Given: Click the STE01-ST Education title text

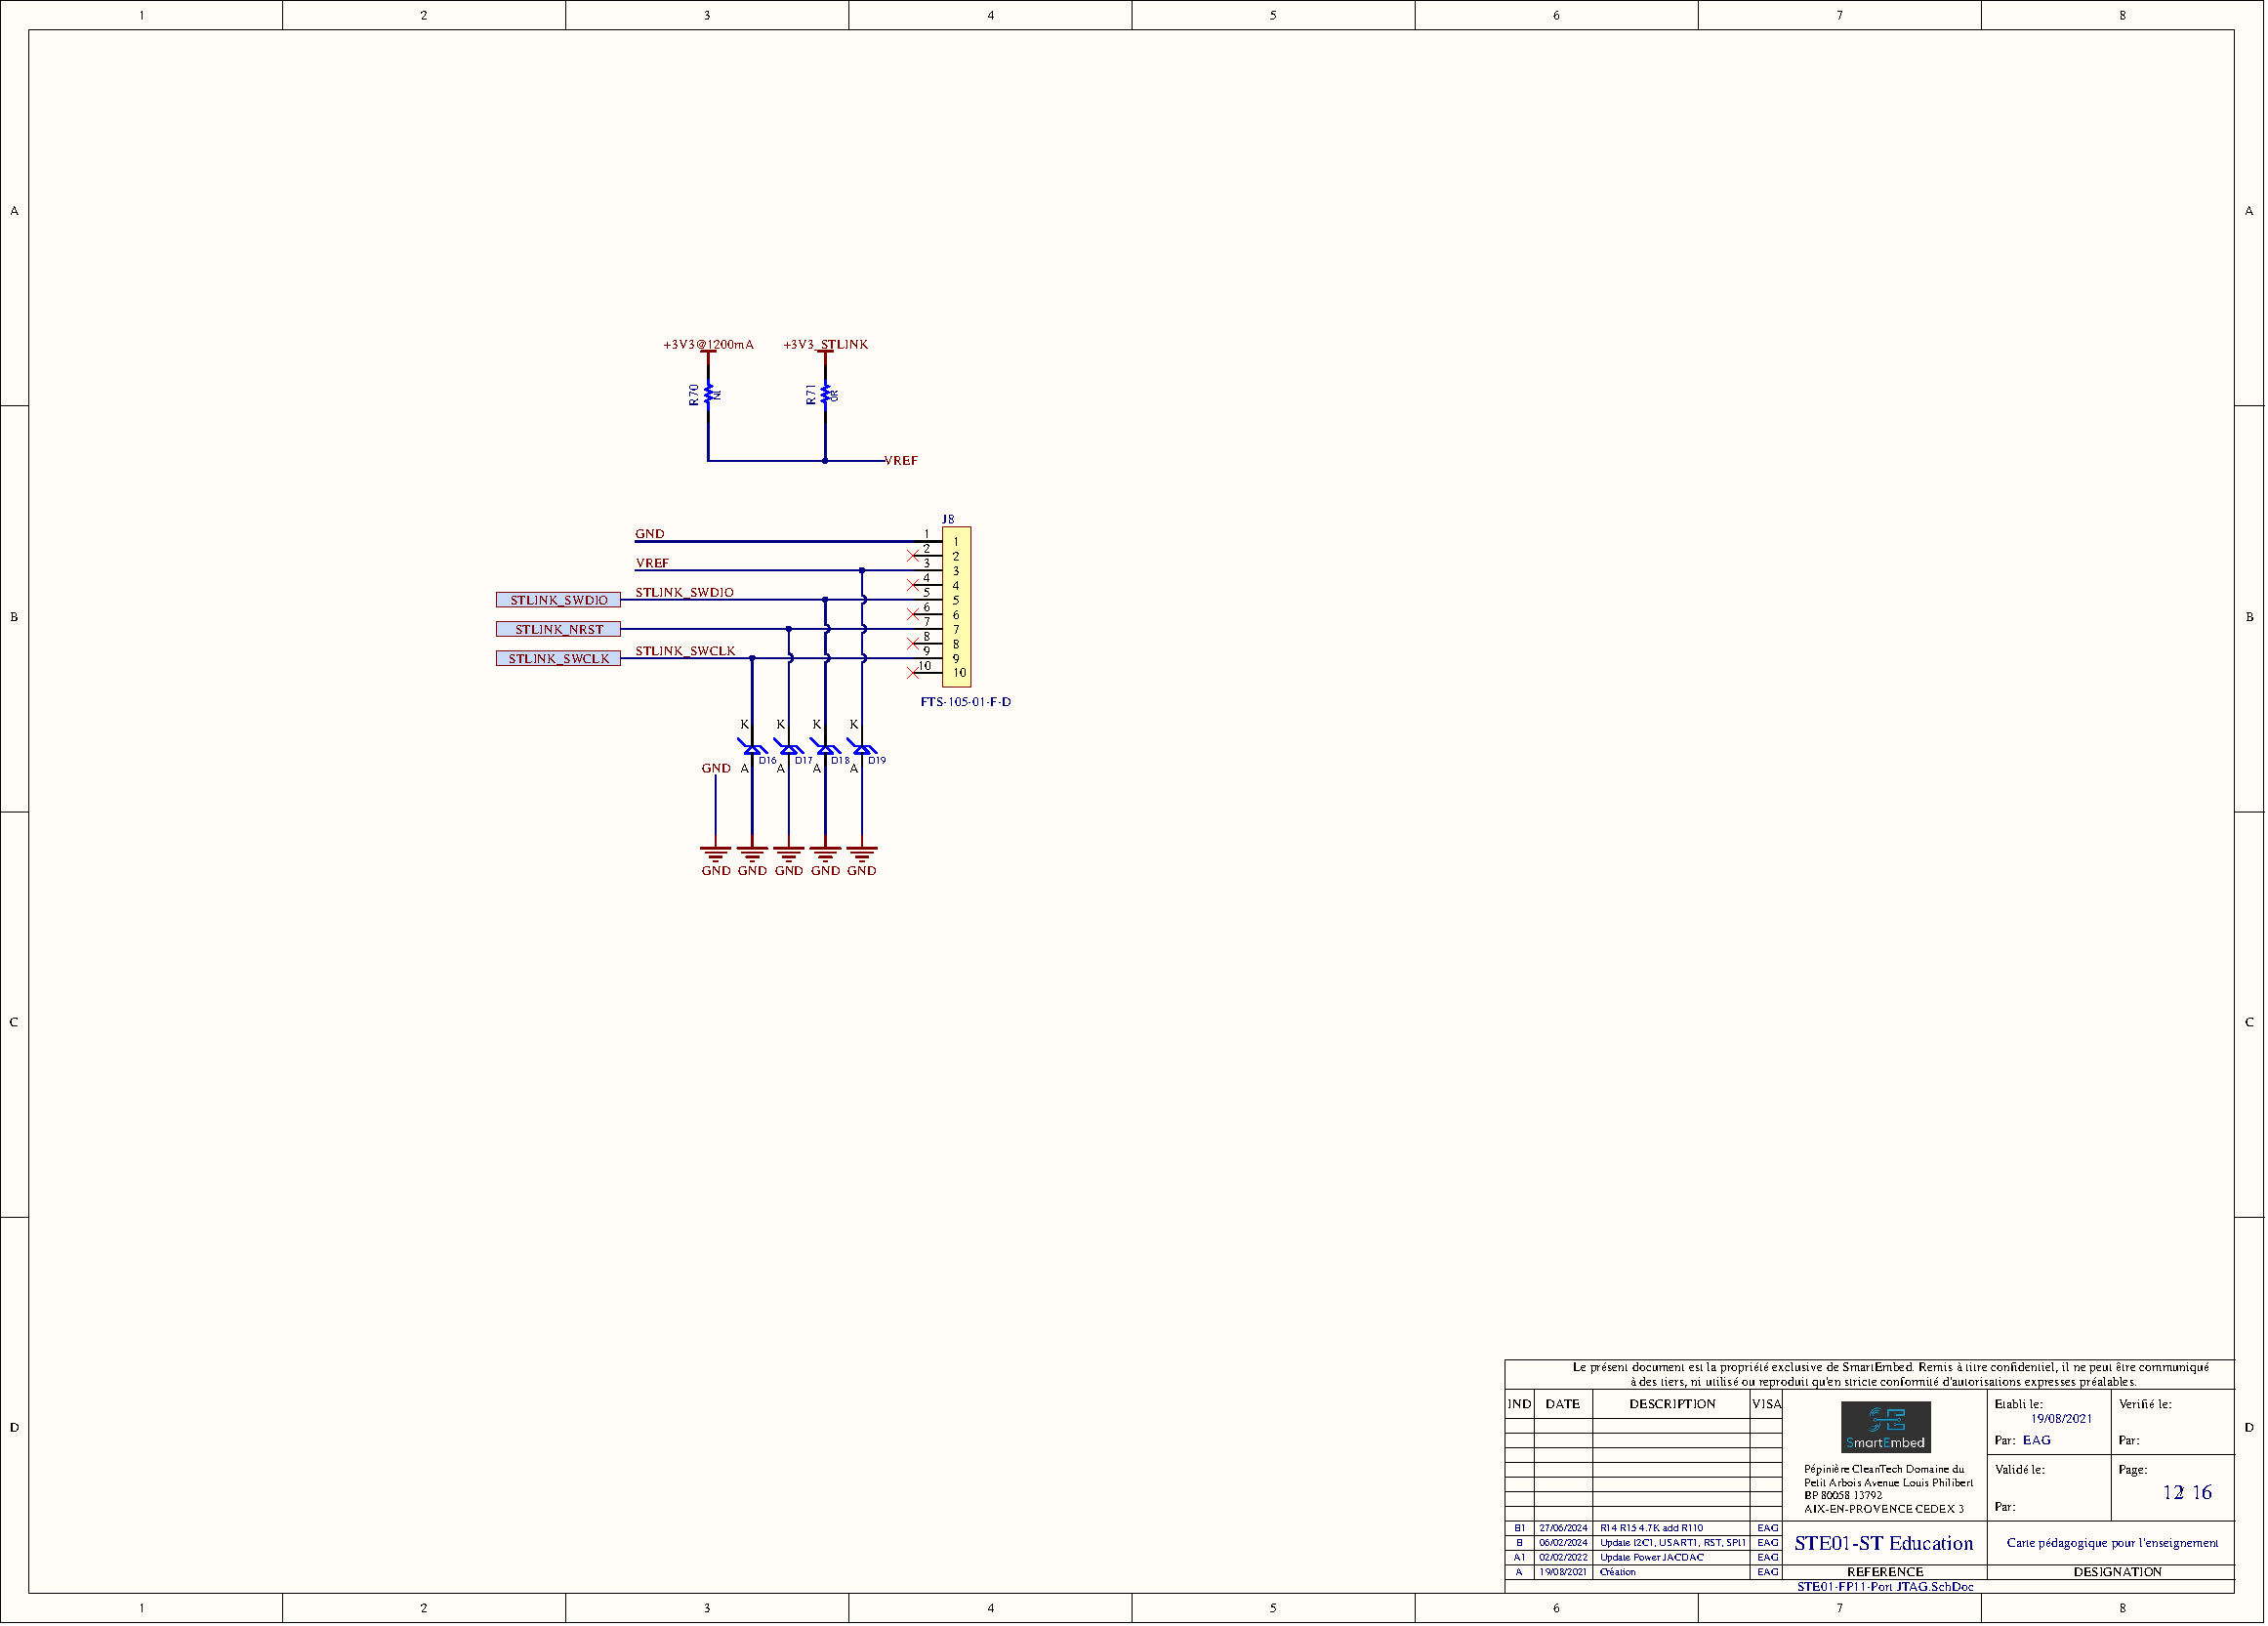Looking at the screenshot, I should pos(1883,1543).
